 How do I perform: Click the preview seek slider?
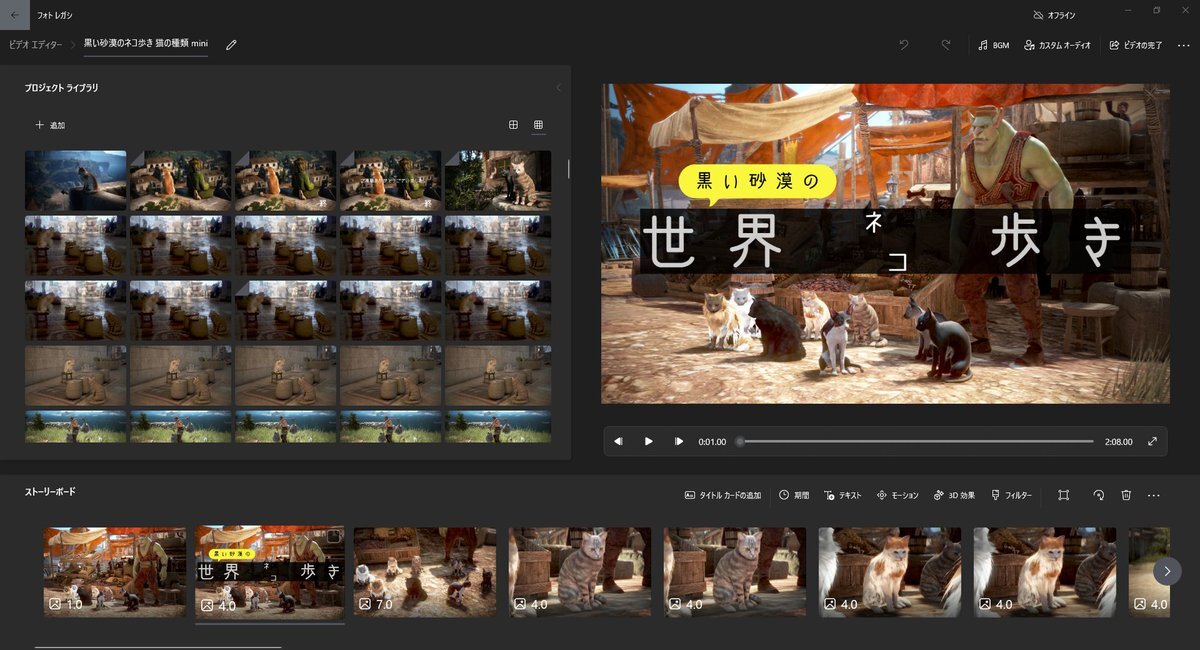[x=915, y=441]
